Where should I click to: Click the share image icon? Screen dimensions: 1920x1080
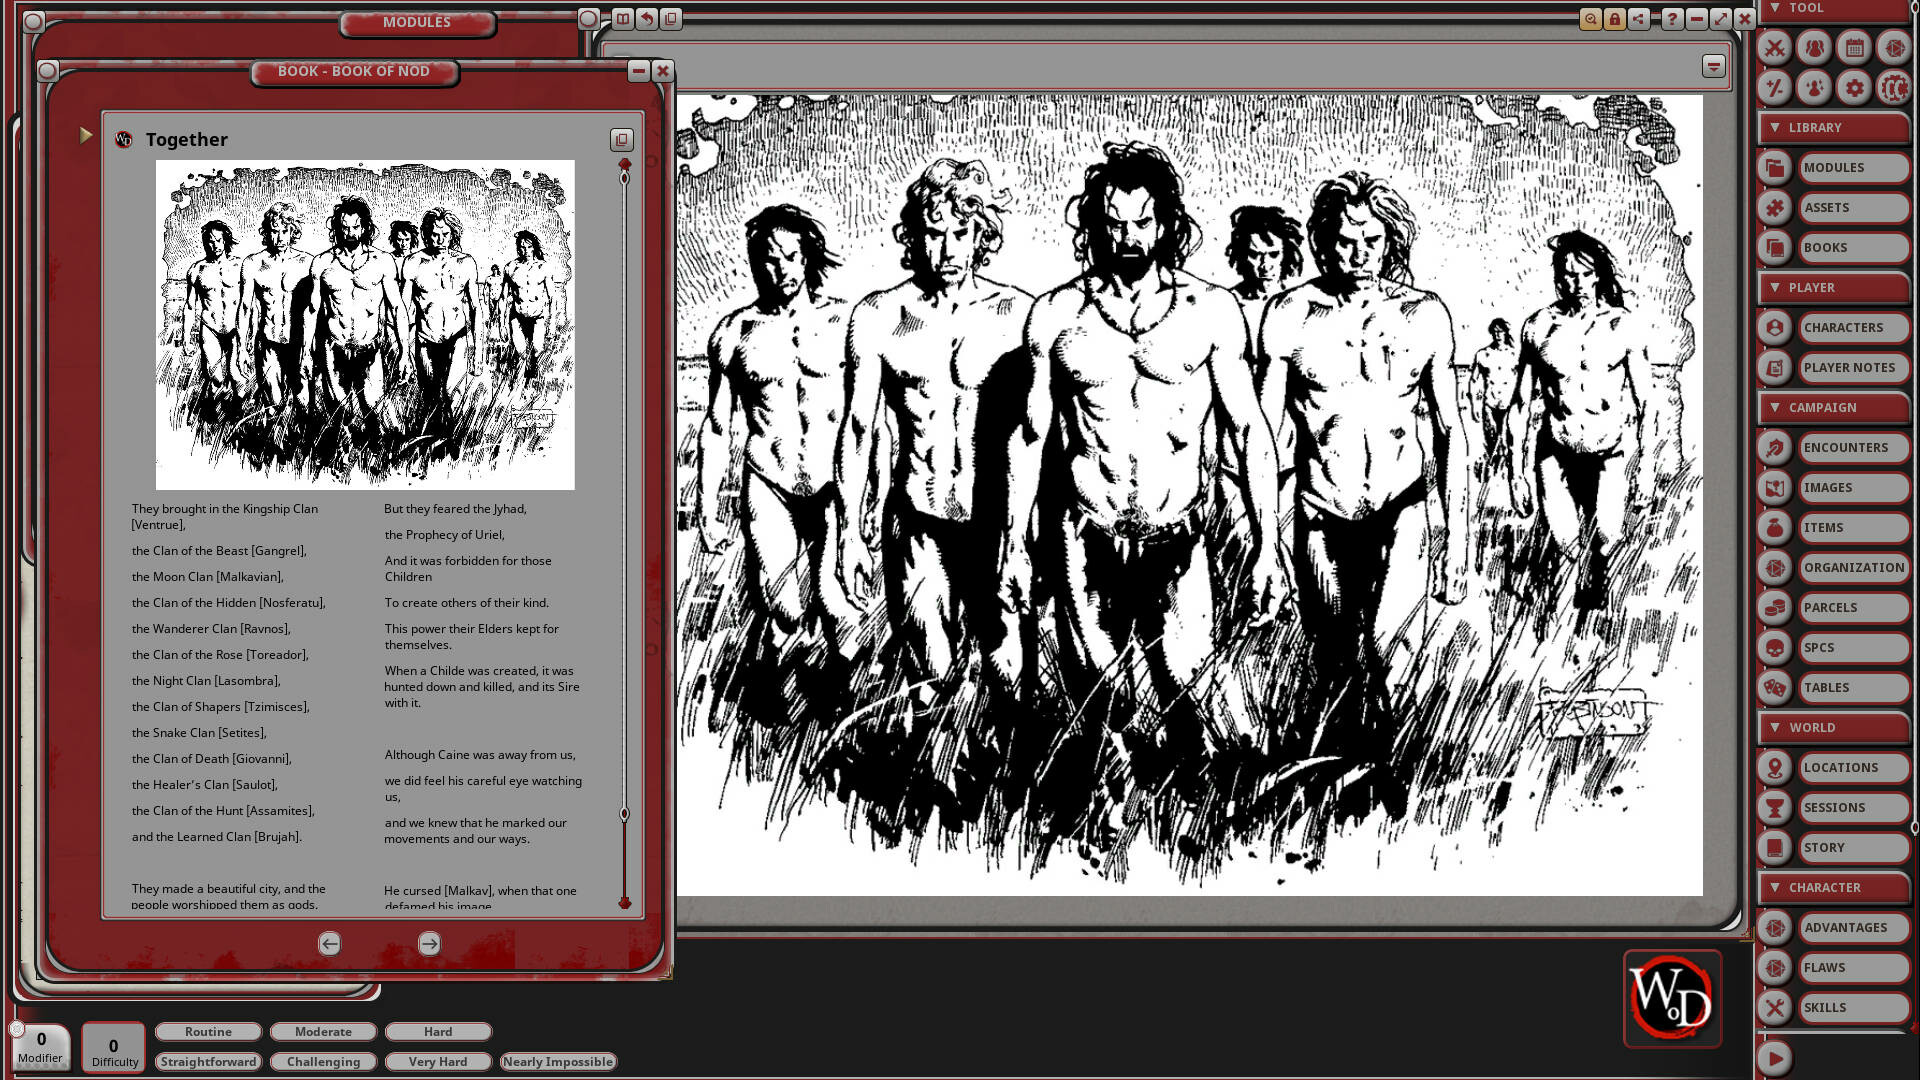click(1638, 19)
